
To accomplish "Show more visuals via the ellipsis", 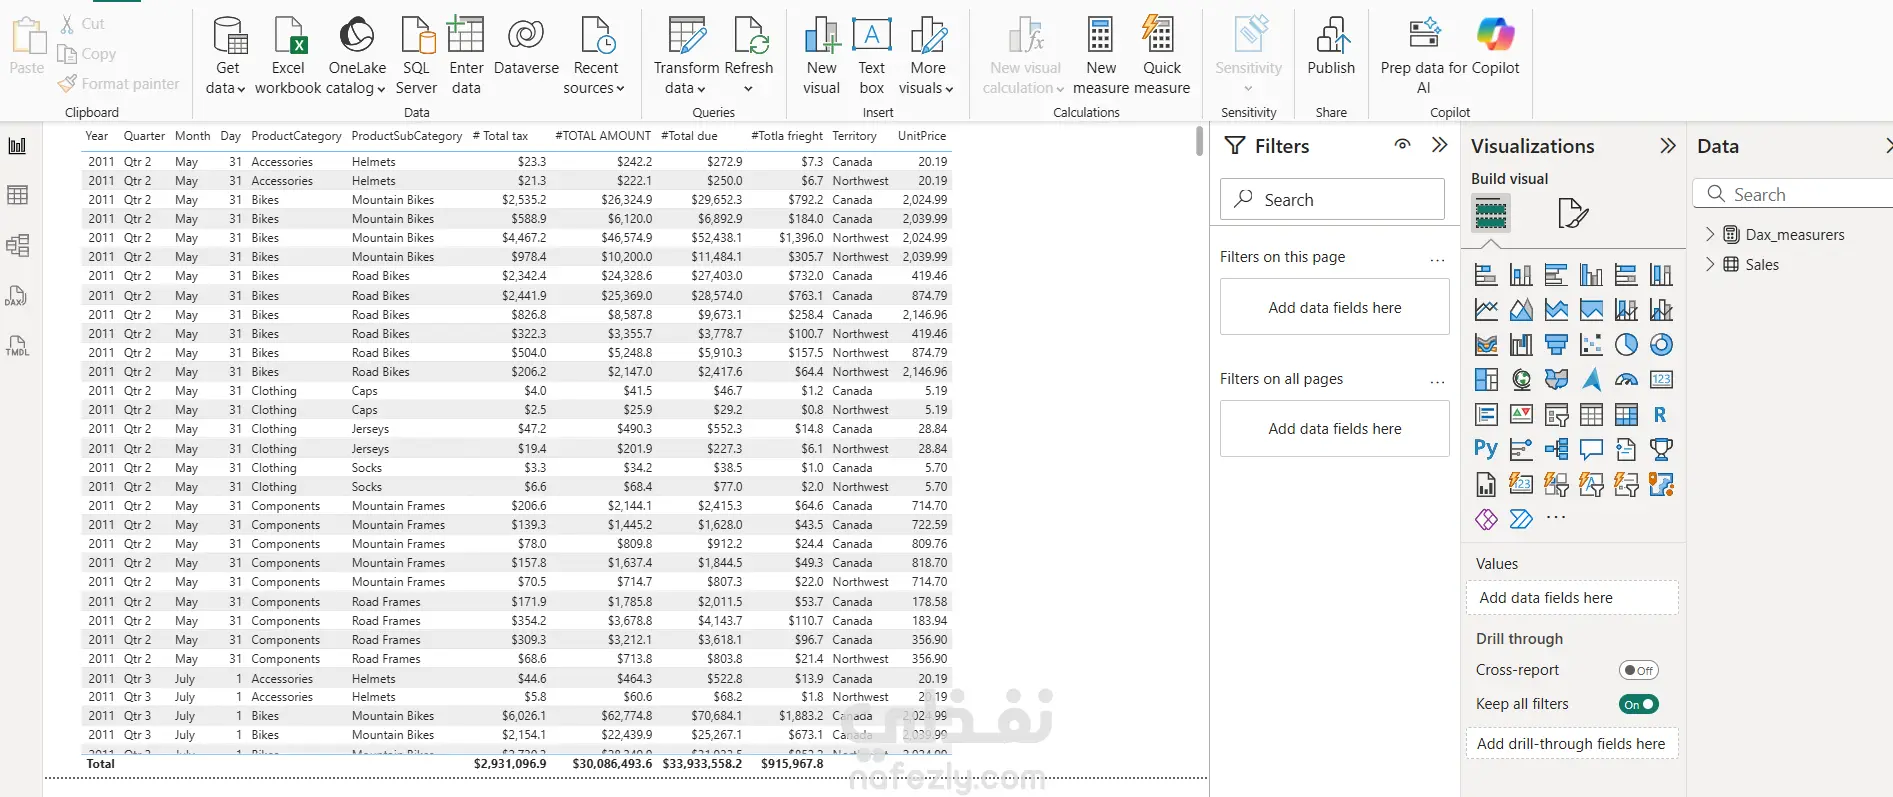I will [1556, 518].
